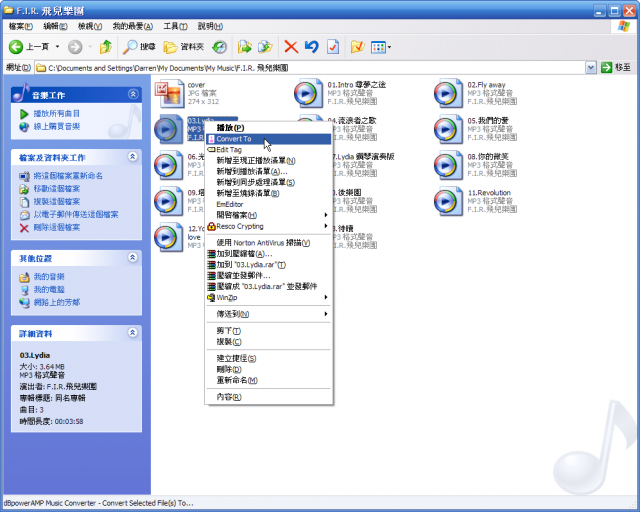Open 我的電腦 in other places

click(49, 289)
